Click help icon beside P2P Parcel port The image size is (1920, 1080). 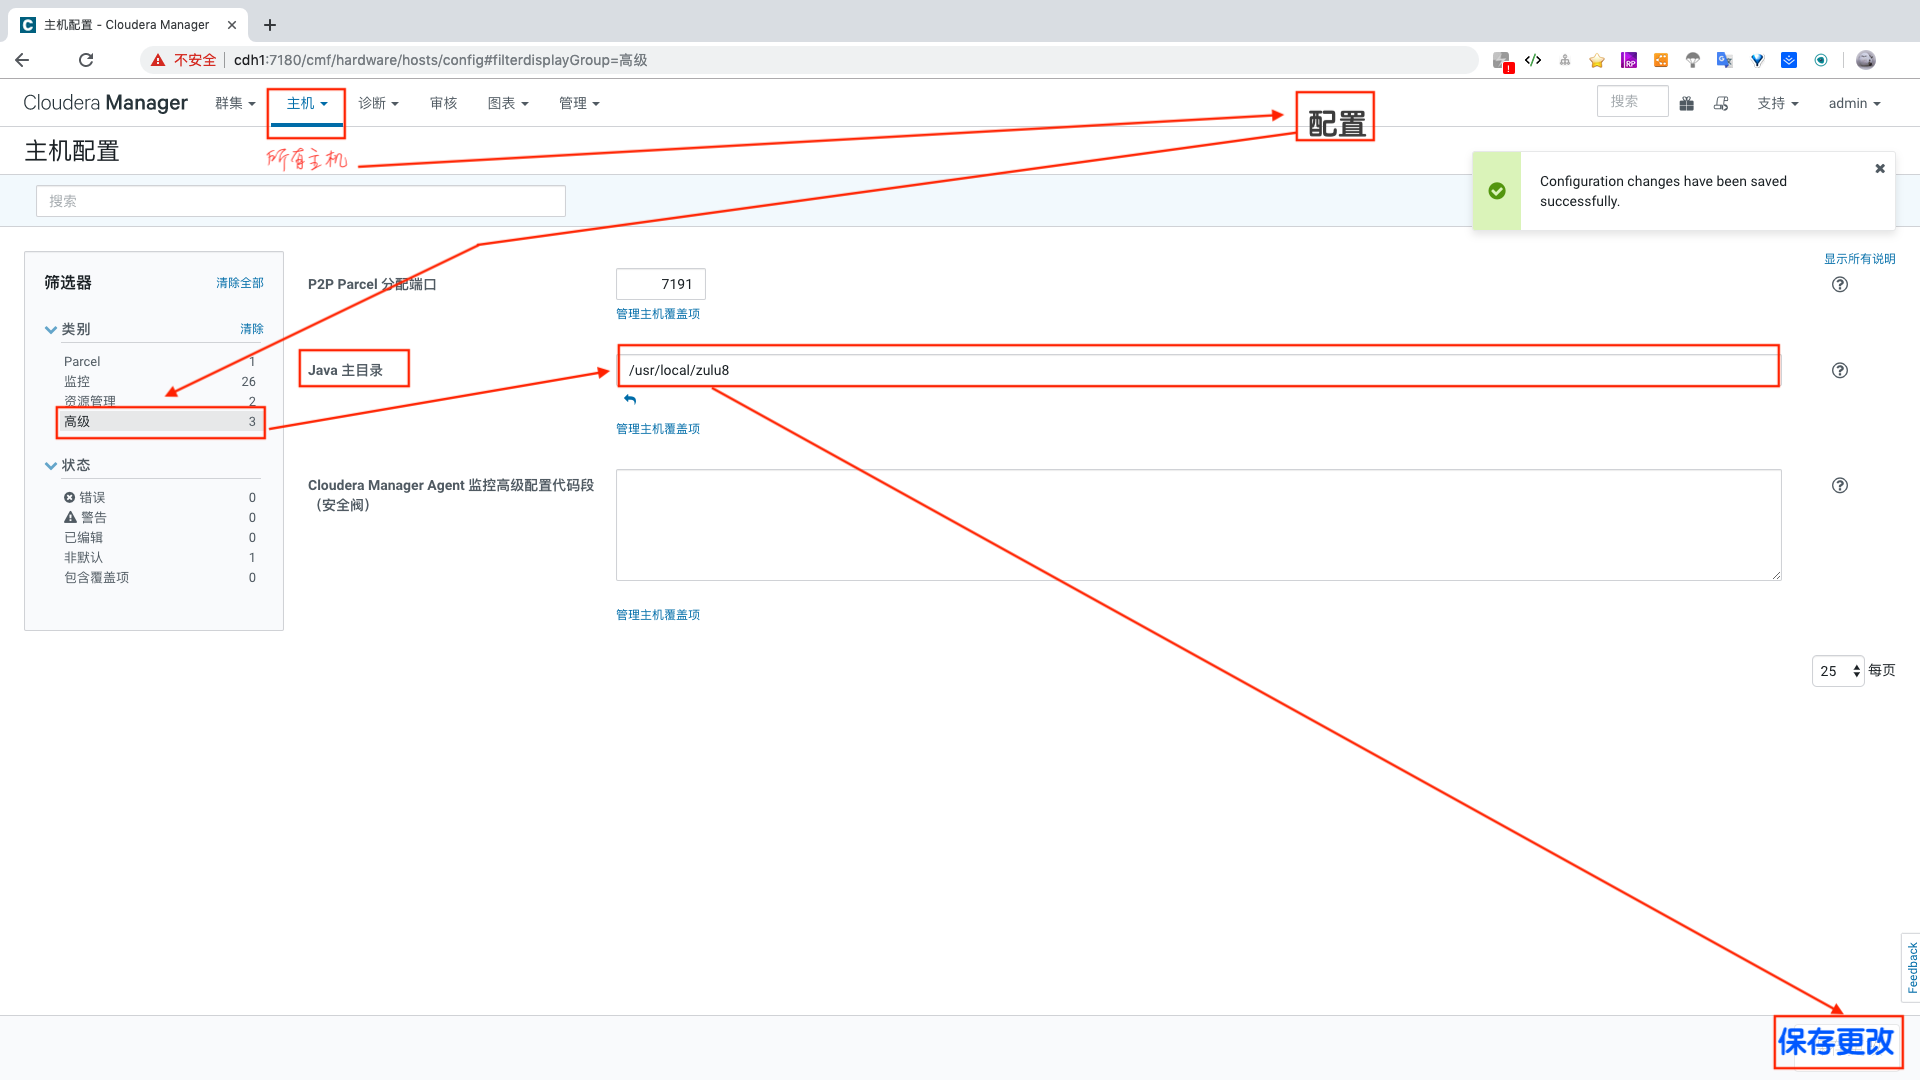click(1839, 285)
